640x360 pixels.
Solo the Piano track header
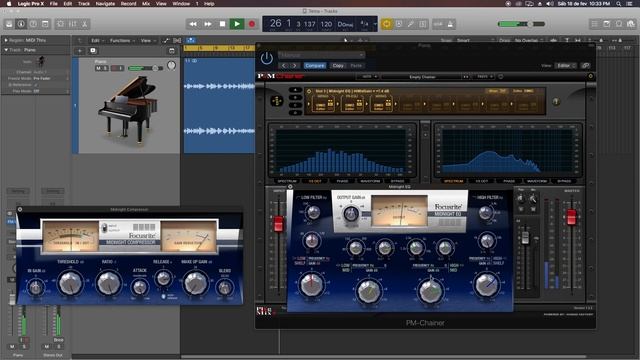click(104, 68)
